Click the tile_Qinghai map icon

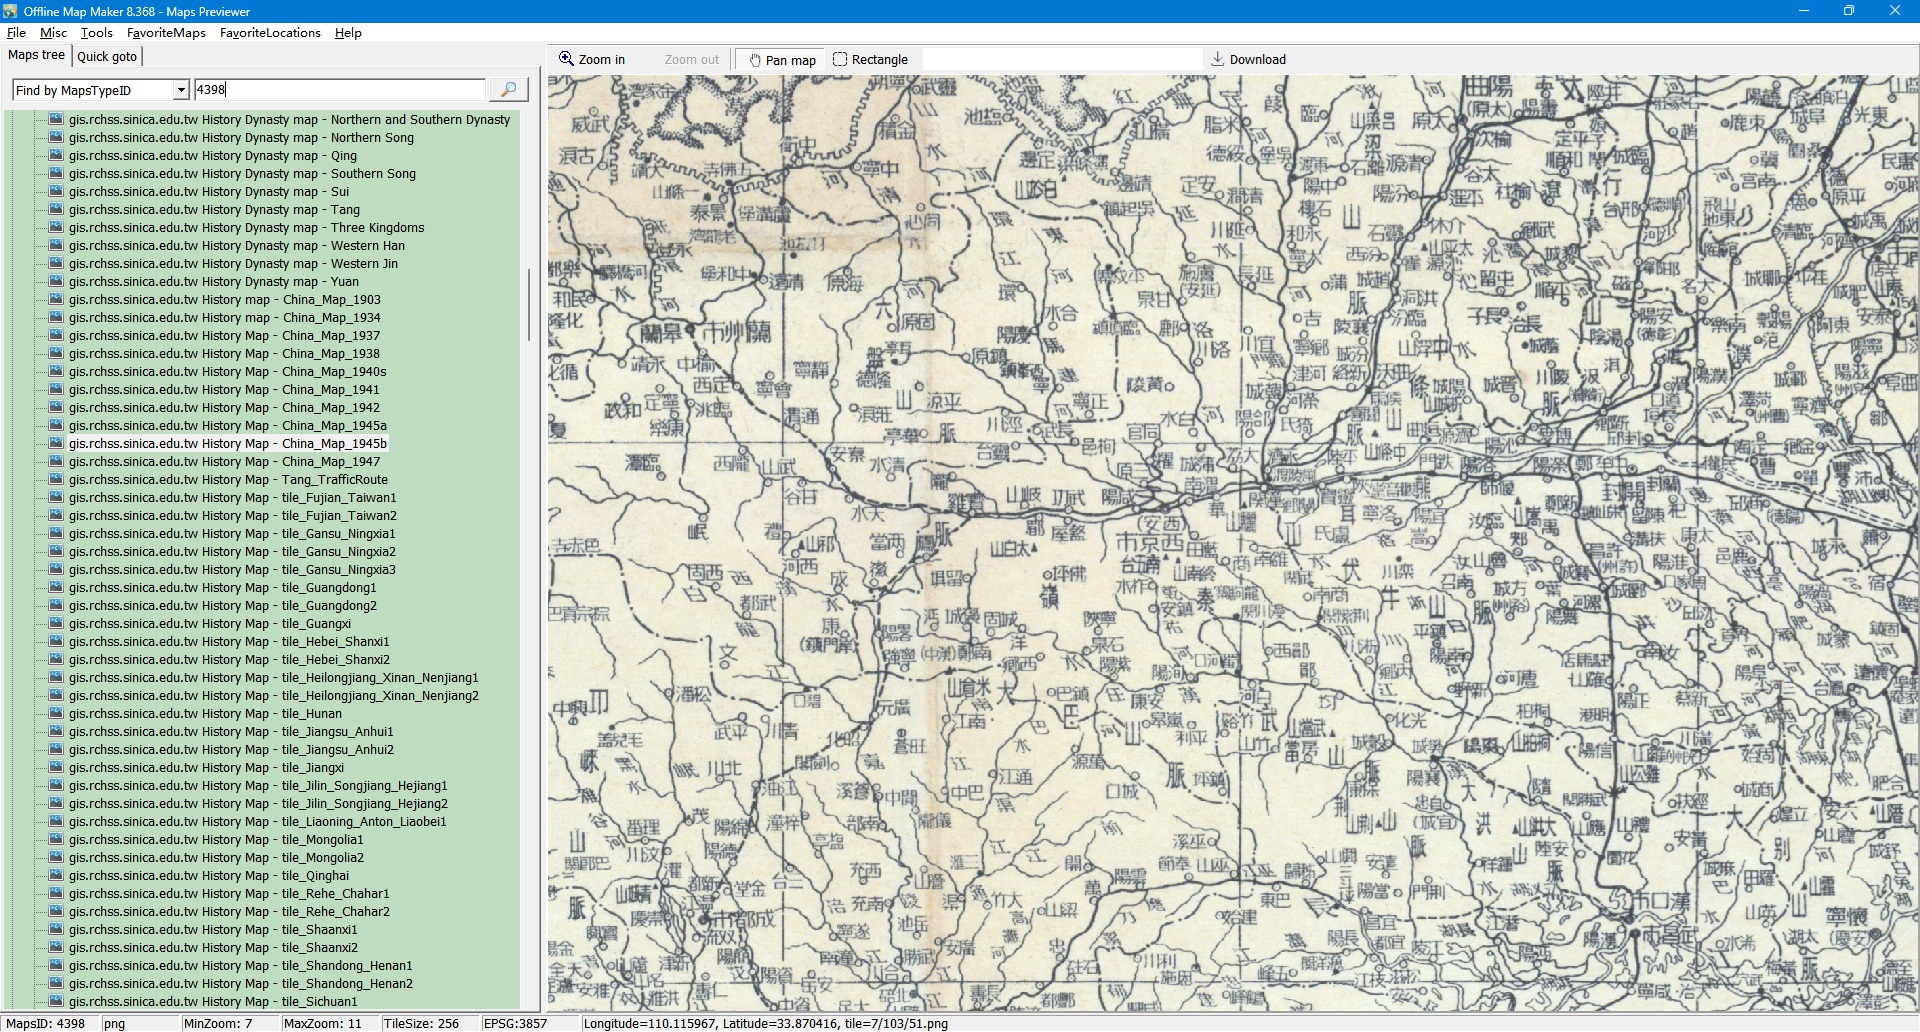click(56, 875)
